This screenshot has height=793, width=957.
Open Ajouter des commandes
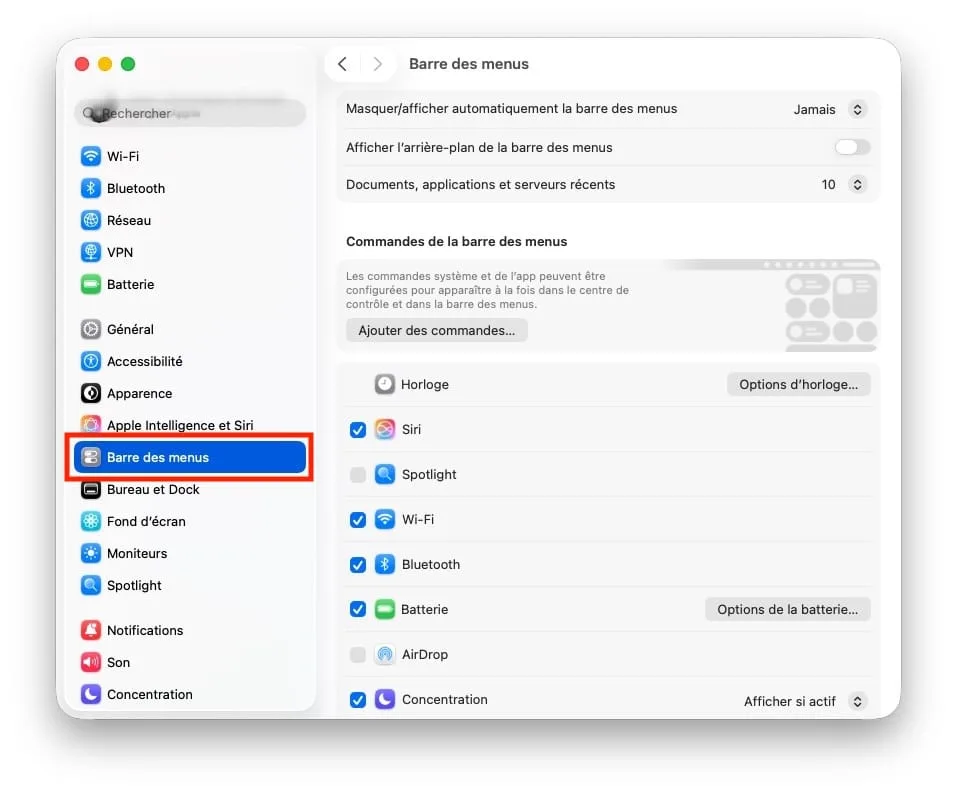click(436, 330)
